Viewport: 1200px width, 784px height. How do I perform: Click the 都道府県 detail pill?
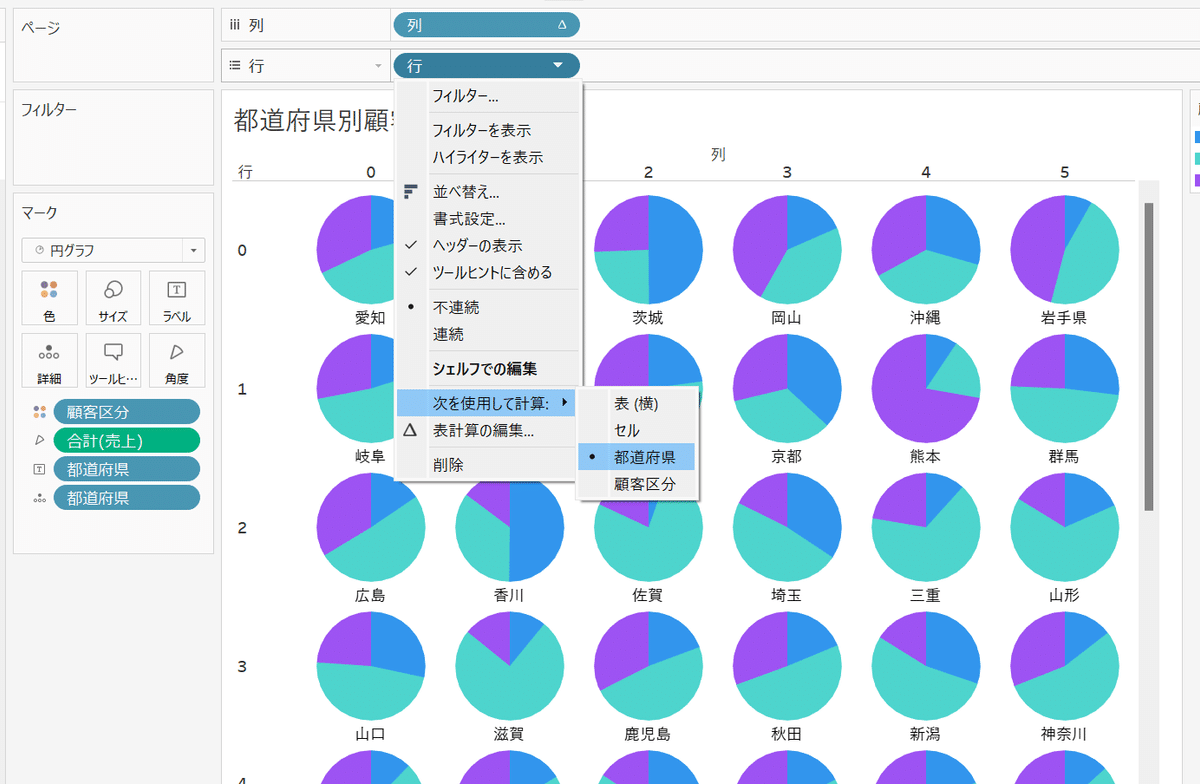tap(127, 498)
